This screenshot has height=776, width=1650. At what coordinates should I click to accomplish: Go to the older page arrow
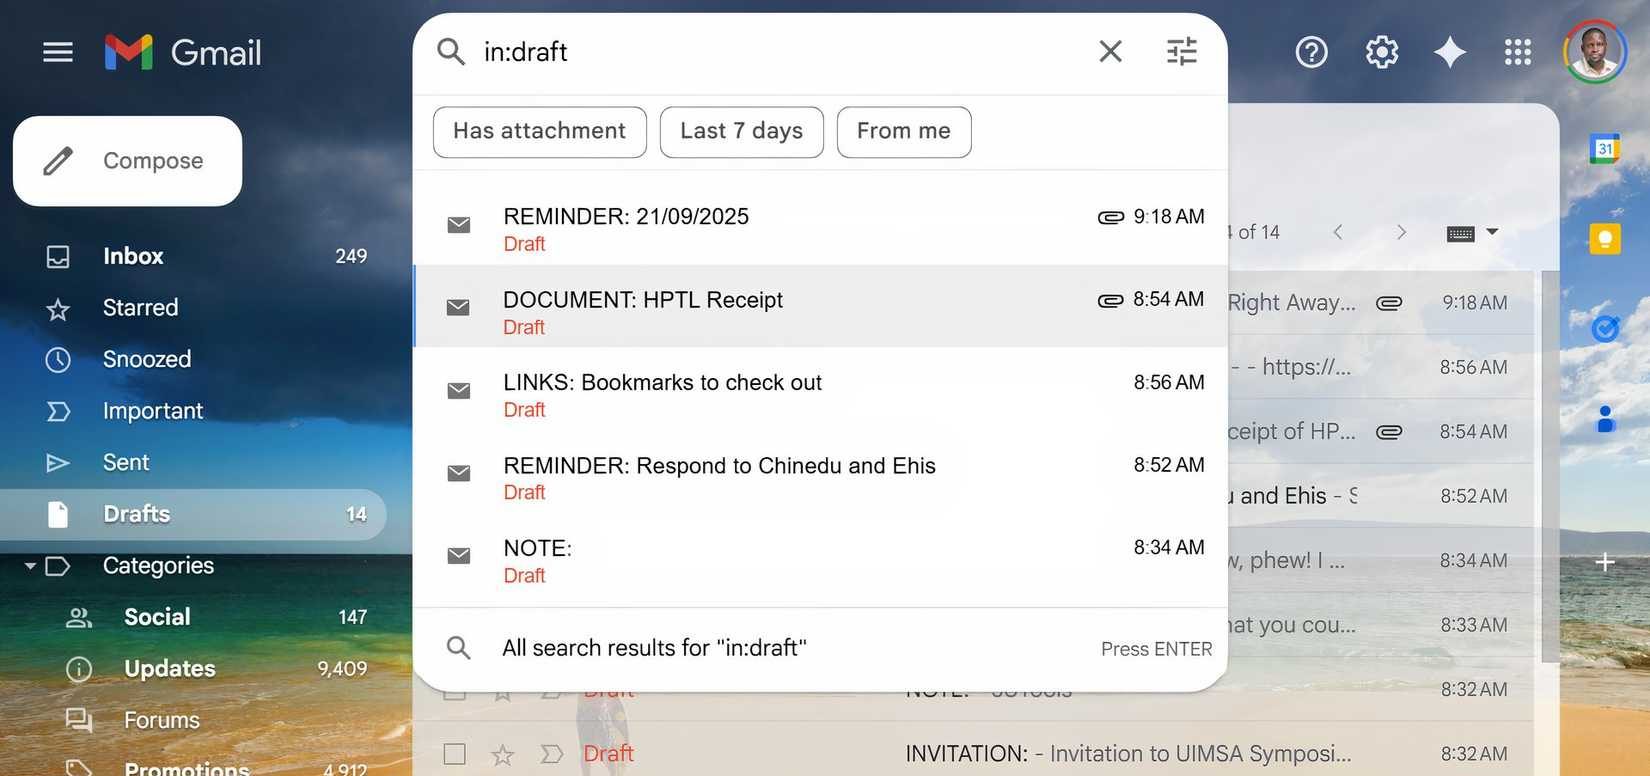[1401, 233]
